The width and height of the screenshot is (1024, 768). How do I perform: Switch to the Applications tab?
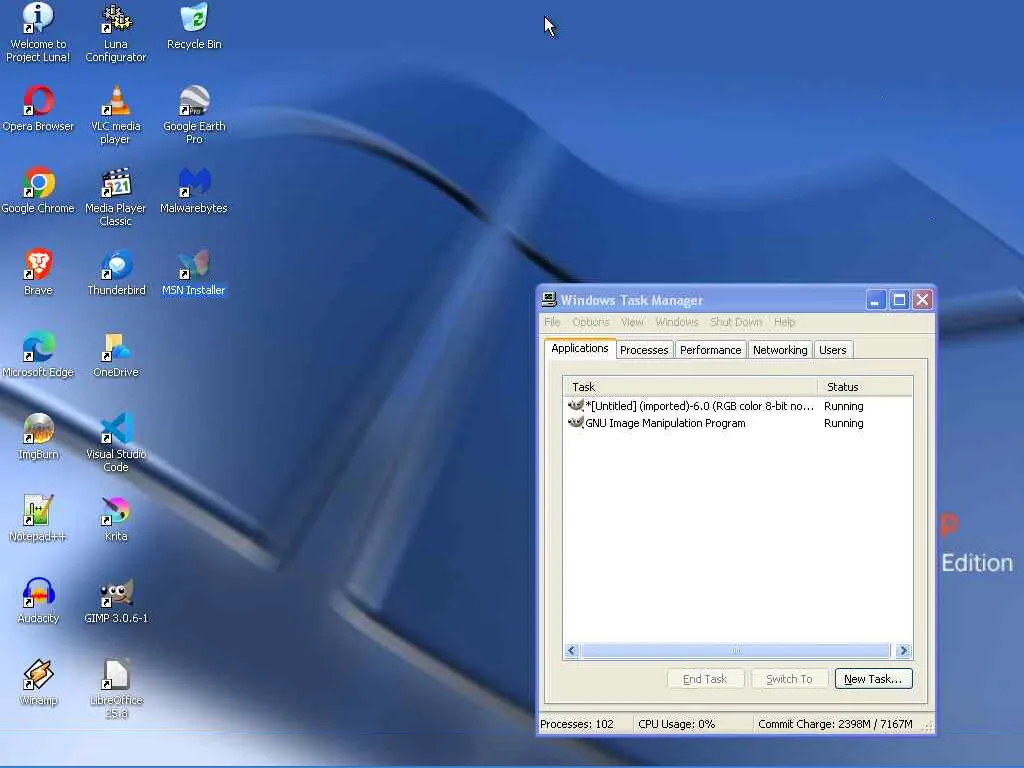[579, 348]
